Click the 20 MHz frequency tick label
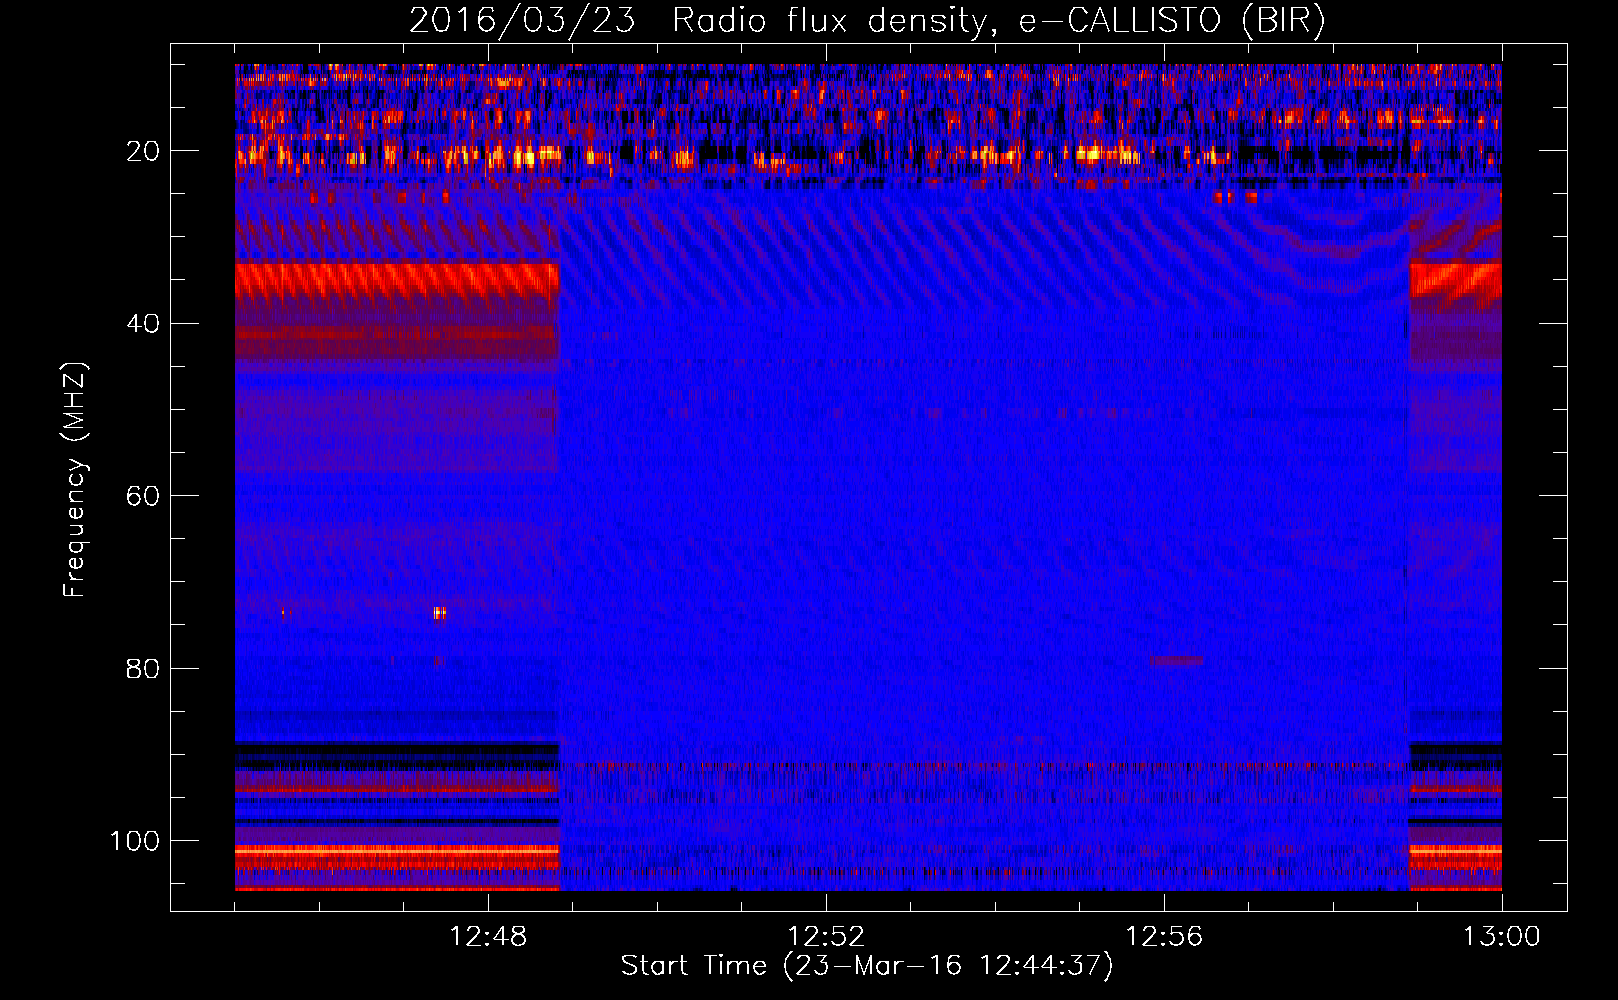Viewport: 1618px width, 1000px height. pos(143,151)
